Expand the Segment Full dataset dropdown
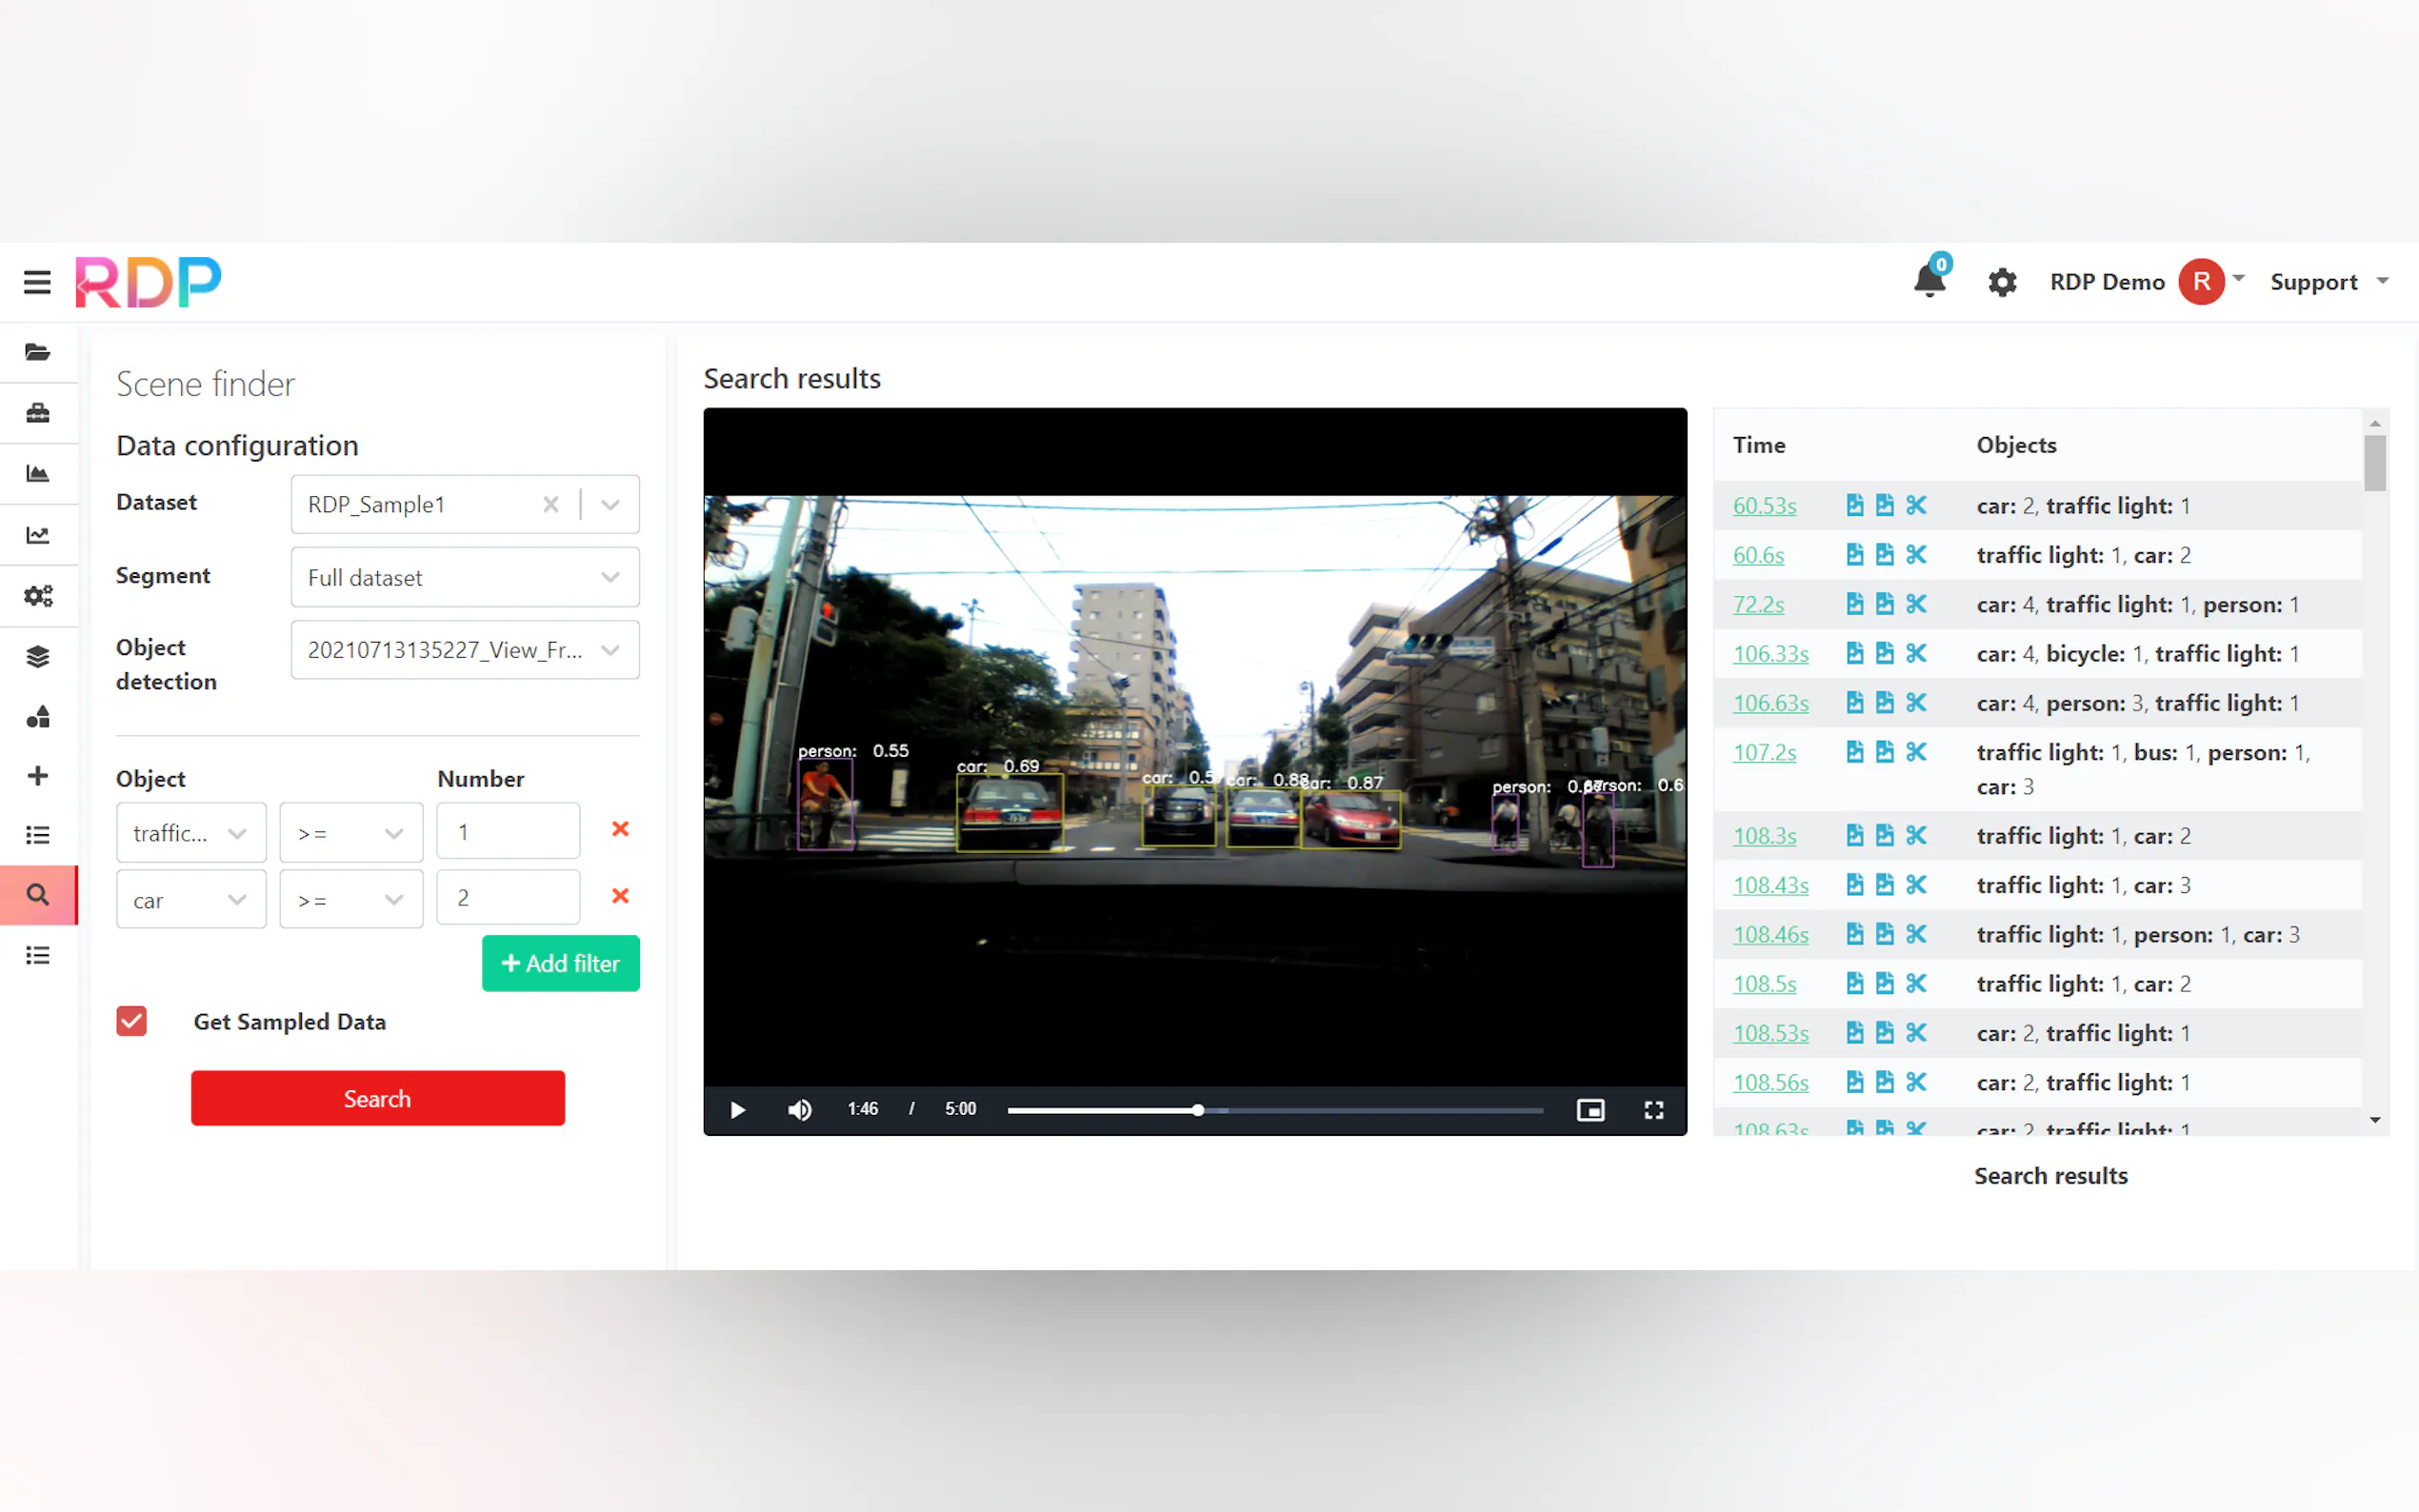The image size is (2419, 1512). [465, 577]
